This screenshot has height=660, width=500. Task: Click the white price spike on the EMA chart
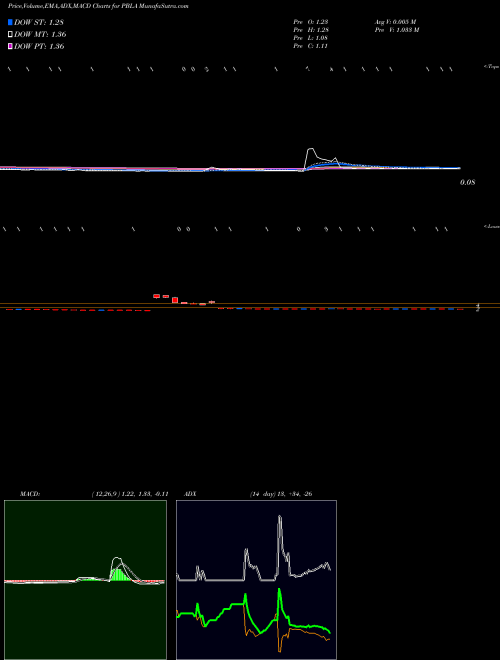pos(311,151)
